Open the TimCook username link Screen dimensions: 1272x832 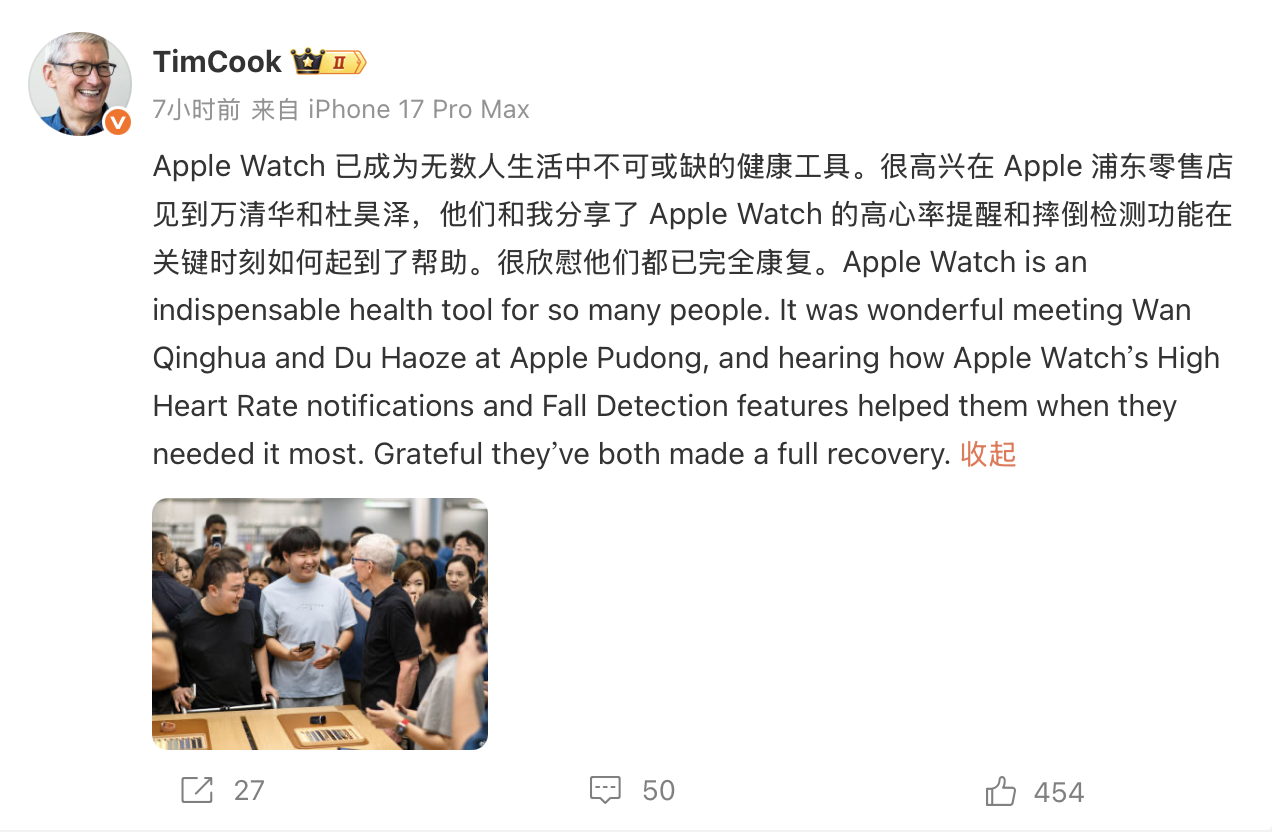(217, 62)
